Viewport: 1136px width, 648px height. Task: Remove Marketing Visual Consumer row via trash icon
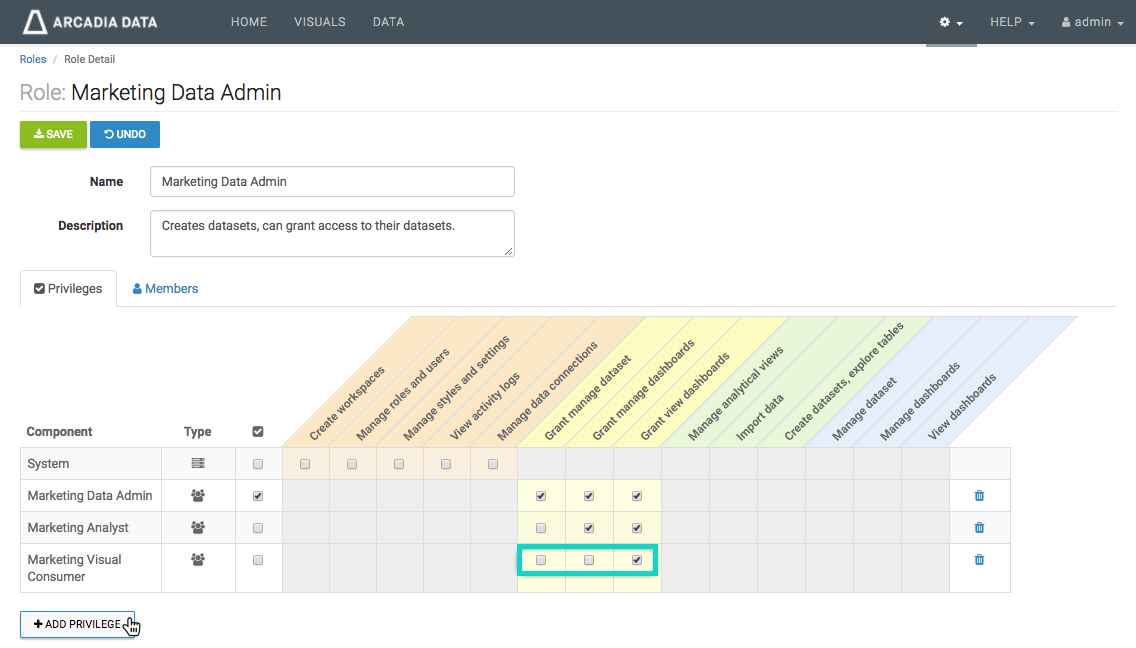tap(979, 560)
